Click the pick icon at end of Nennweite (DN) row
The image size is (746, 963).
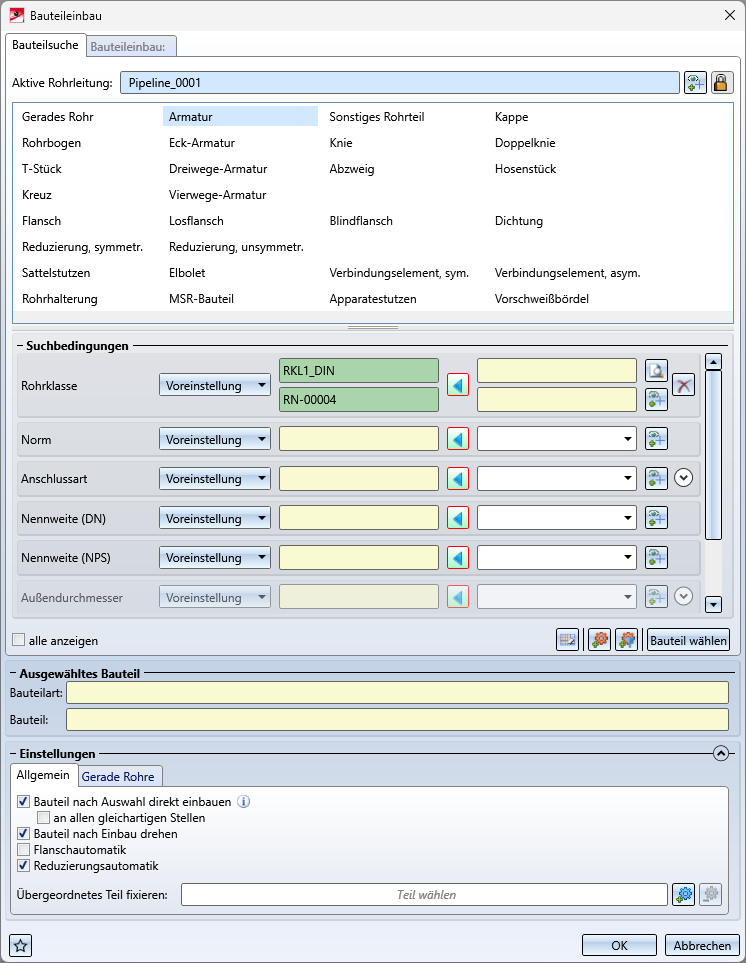tap(656, 518)
